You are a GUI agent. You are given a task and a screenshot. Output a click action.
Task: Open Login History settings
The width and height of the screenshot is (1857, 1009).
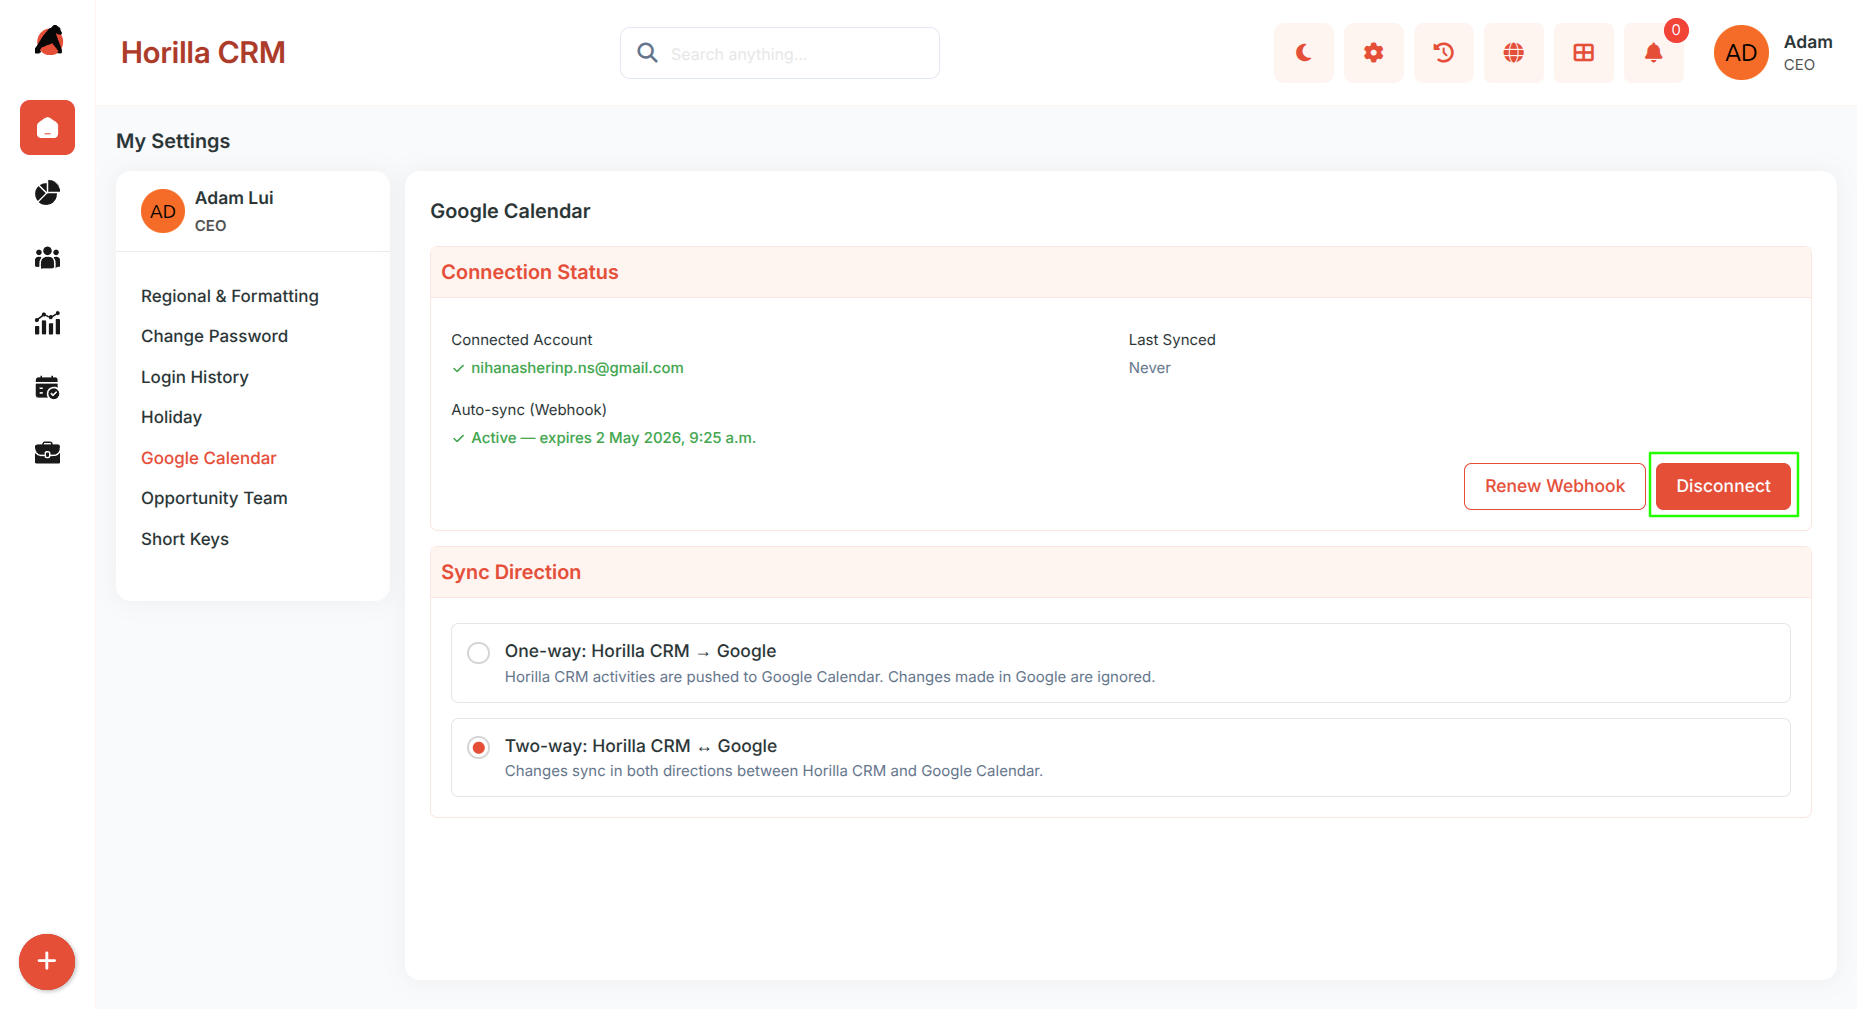(195, 377)
